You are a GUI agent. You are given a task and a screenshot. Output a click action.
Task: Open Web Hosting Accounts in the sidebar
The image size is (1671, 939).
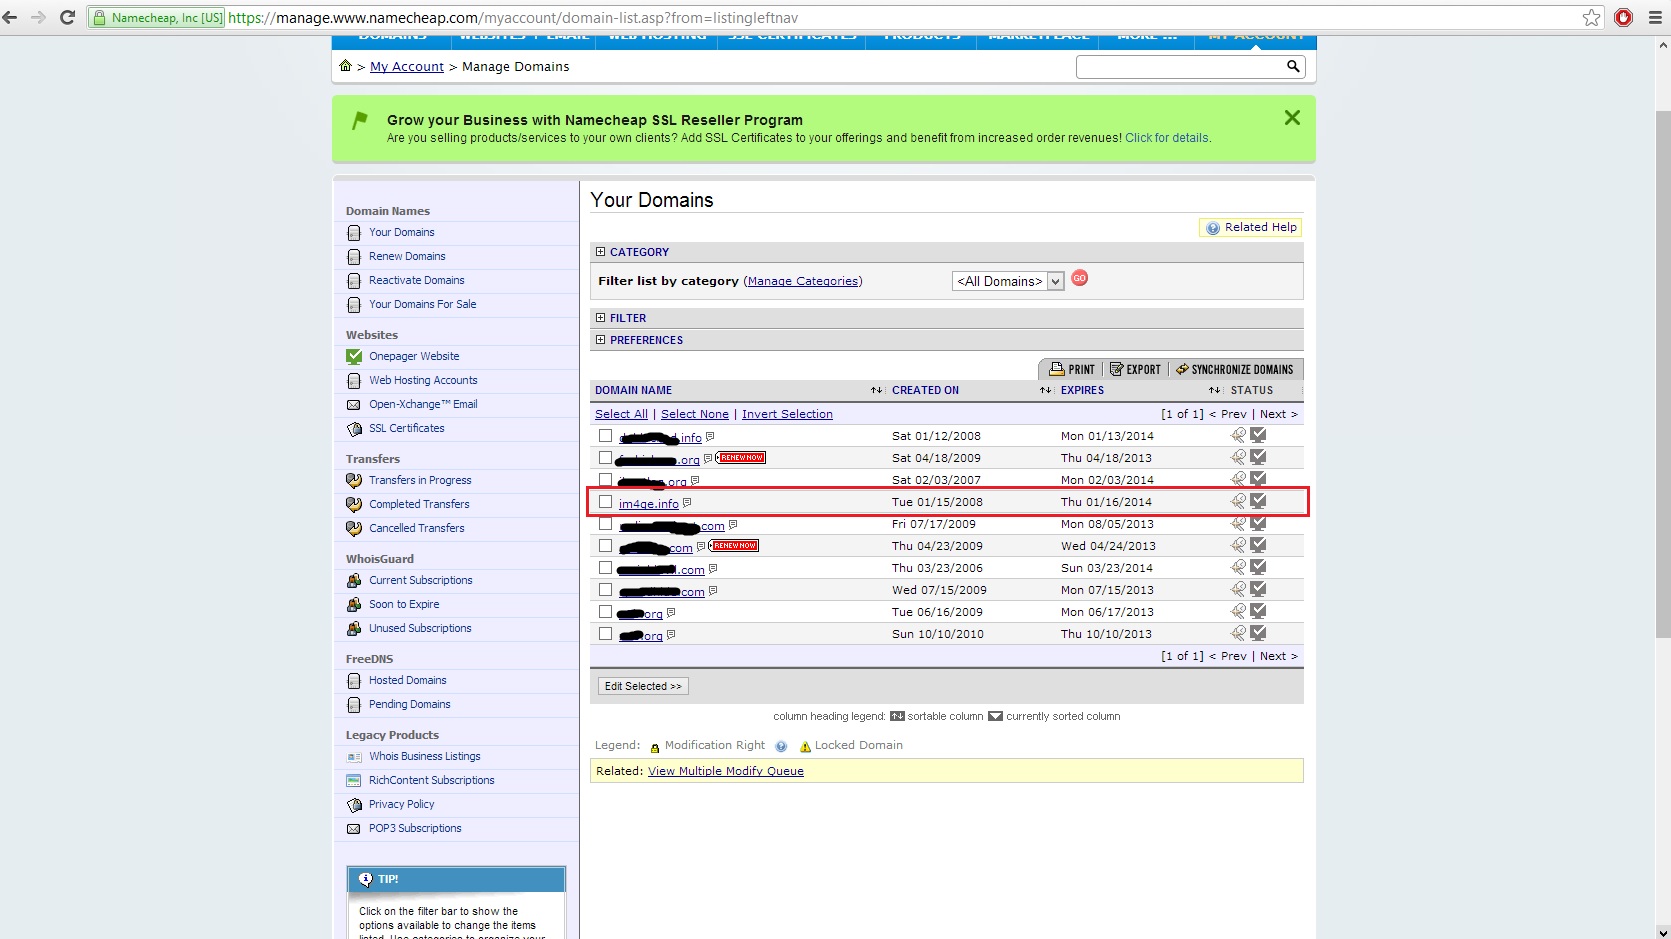[x=423, y=380]
